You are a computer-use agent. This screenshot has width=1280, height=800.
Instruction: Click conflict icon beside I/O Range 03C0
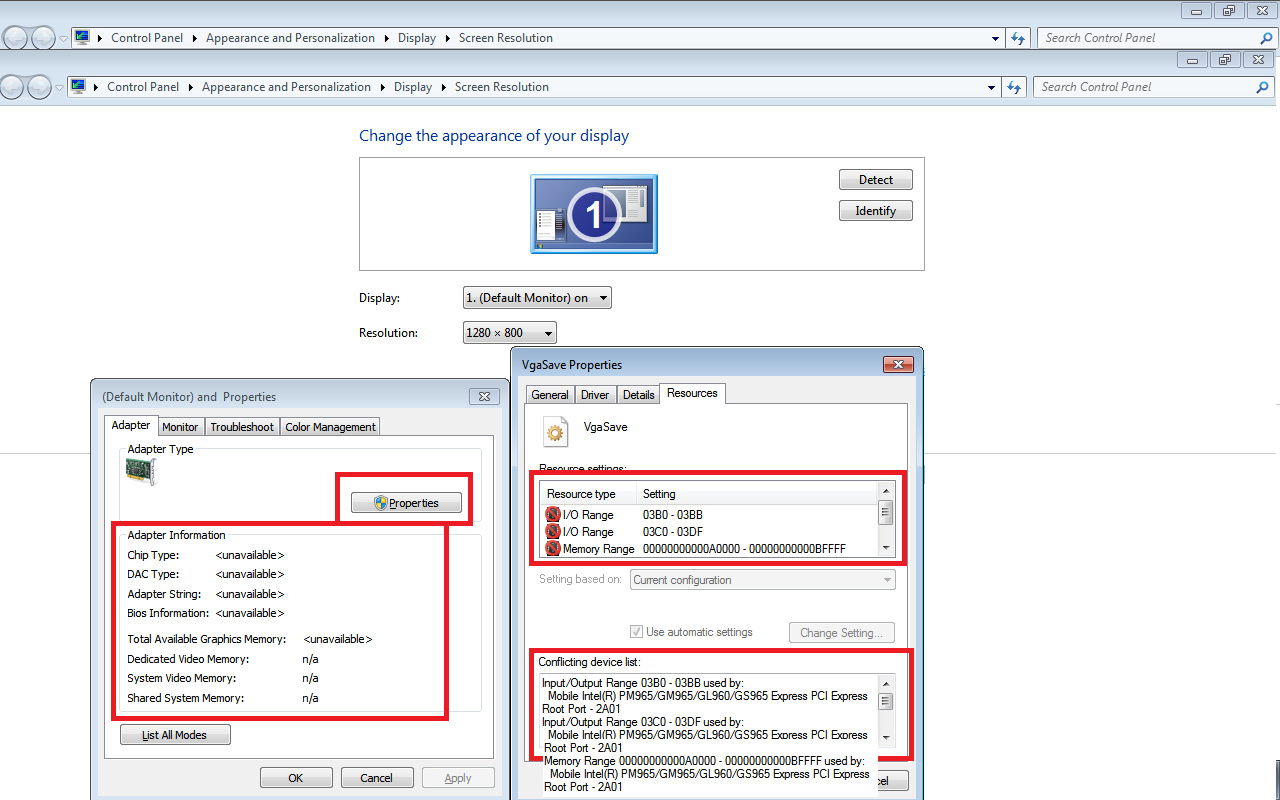553,532
